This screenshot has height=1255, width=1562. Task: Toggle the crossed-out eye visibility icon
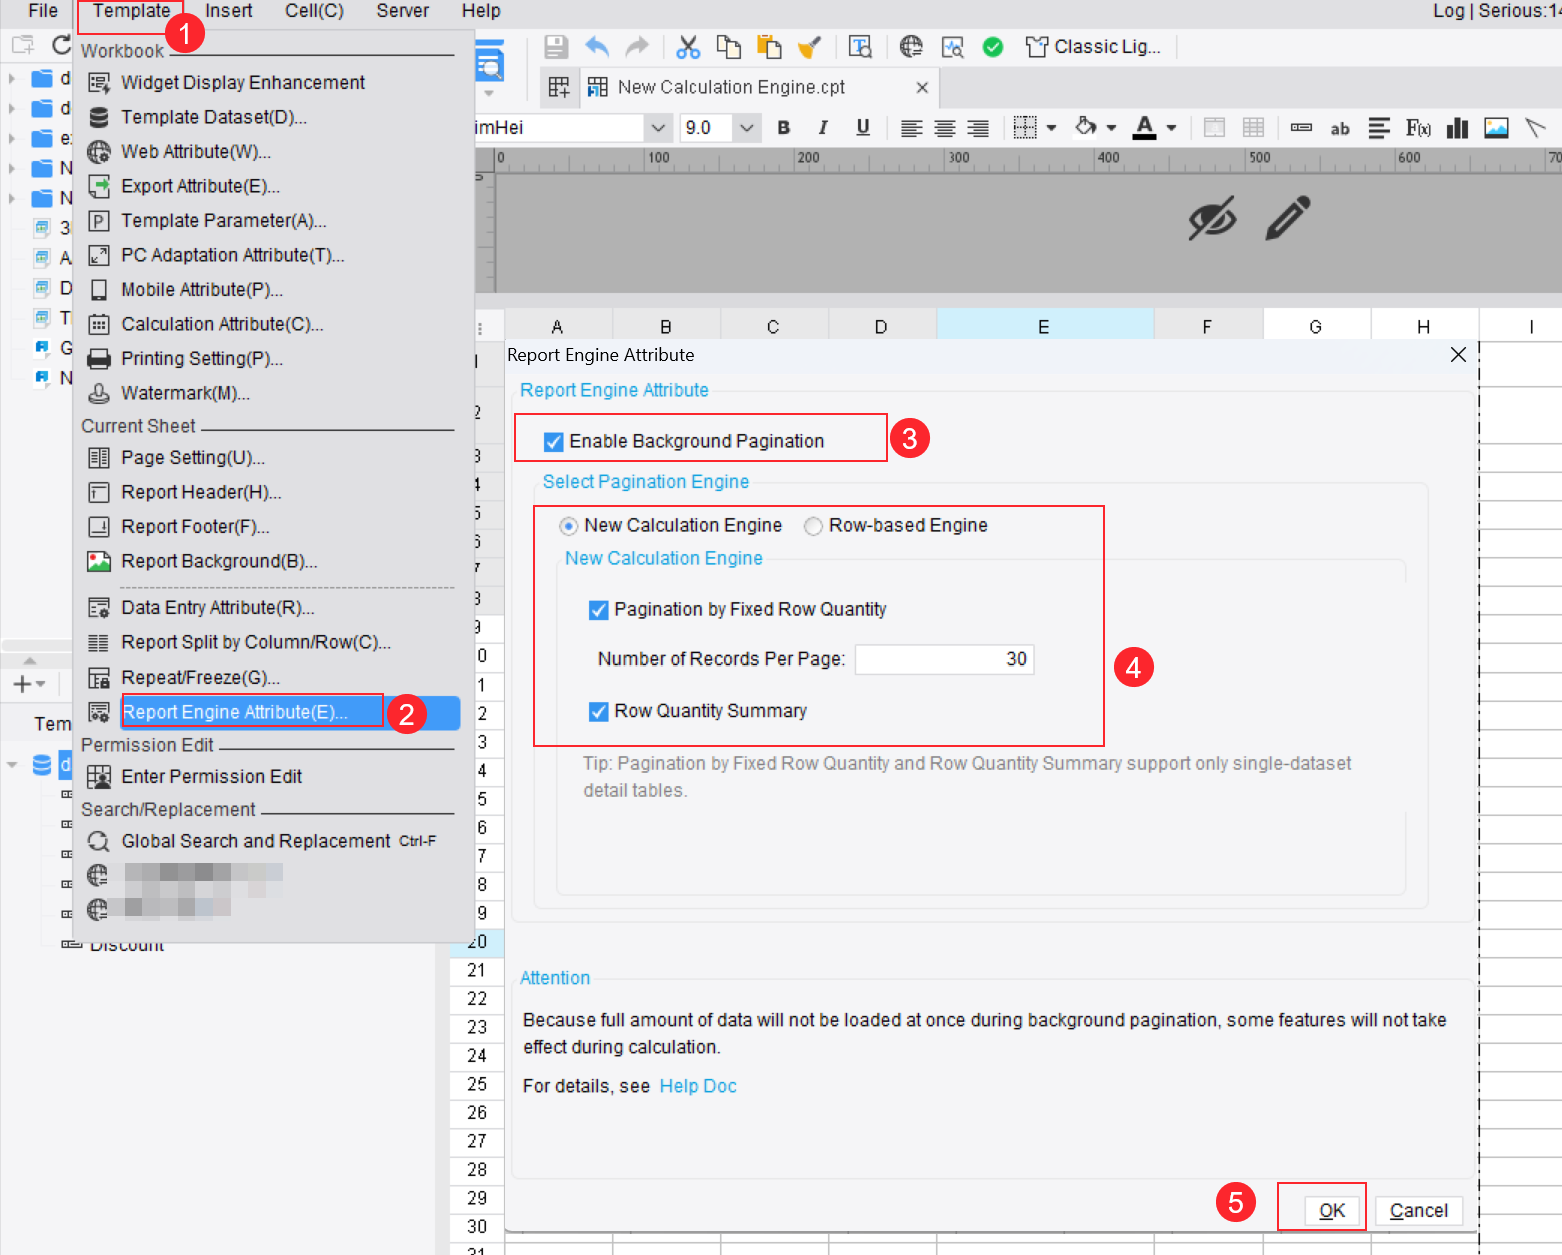[1212, 218]
